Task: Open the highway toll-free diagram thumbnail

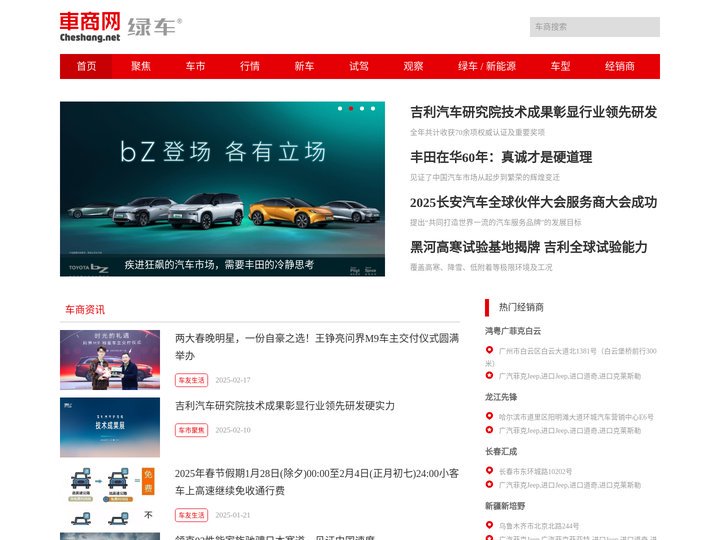Action: [110, 495]
